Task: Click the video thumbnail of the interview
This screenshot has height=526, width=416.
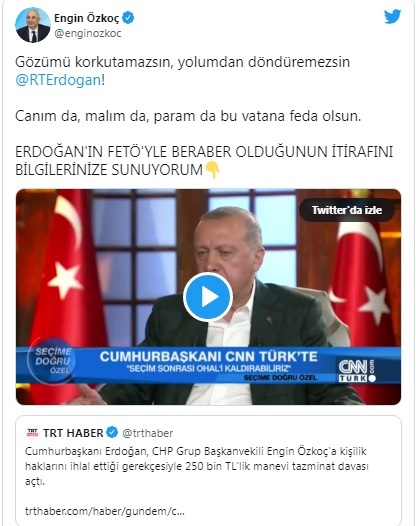Action: [x=208, y=297]
